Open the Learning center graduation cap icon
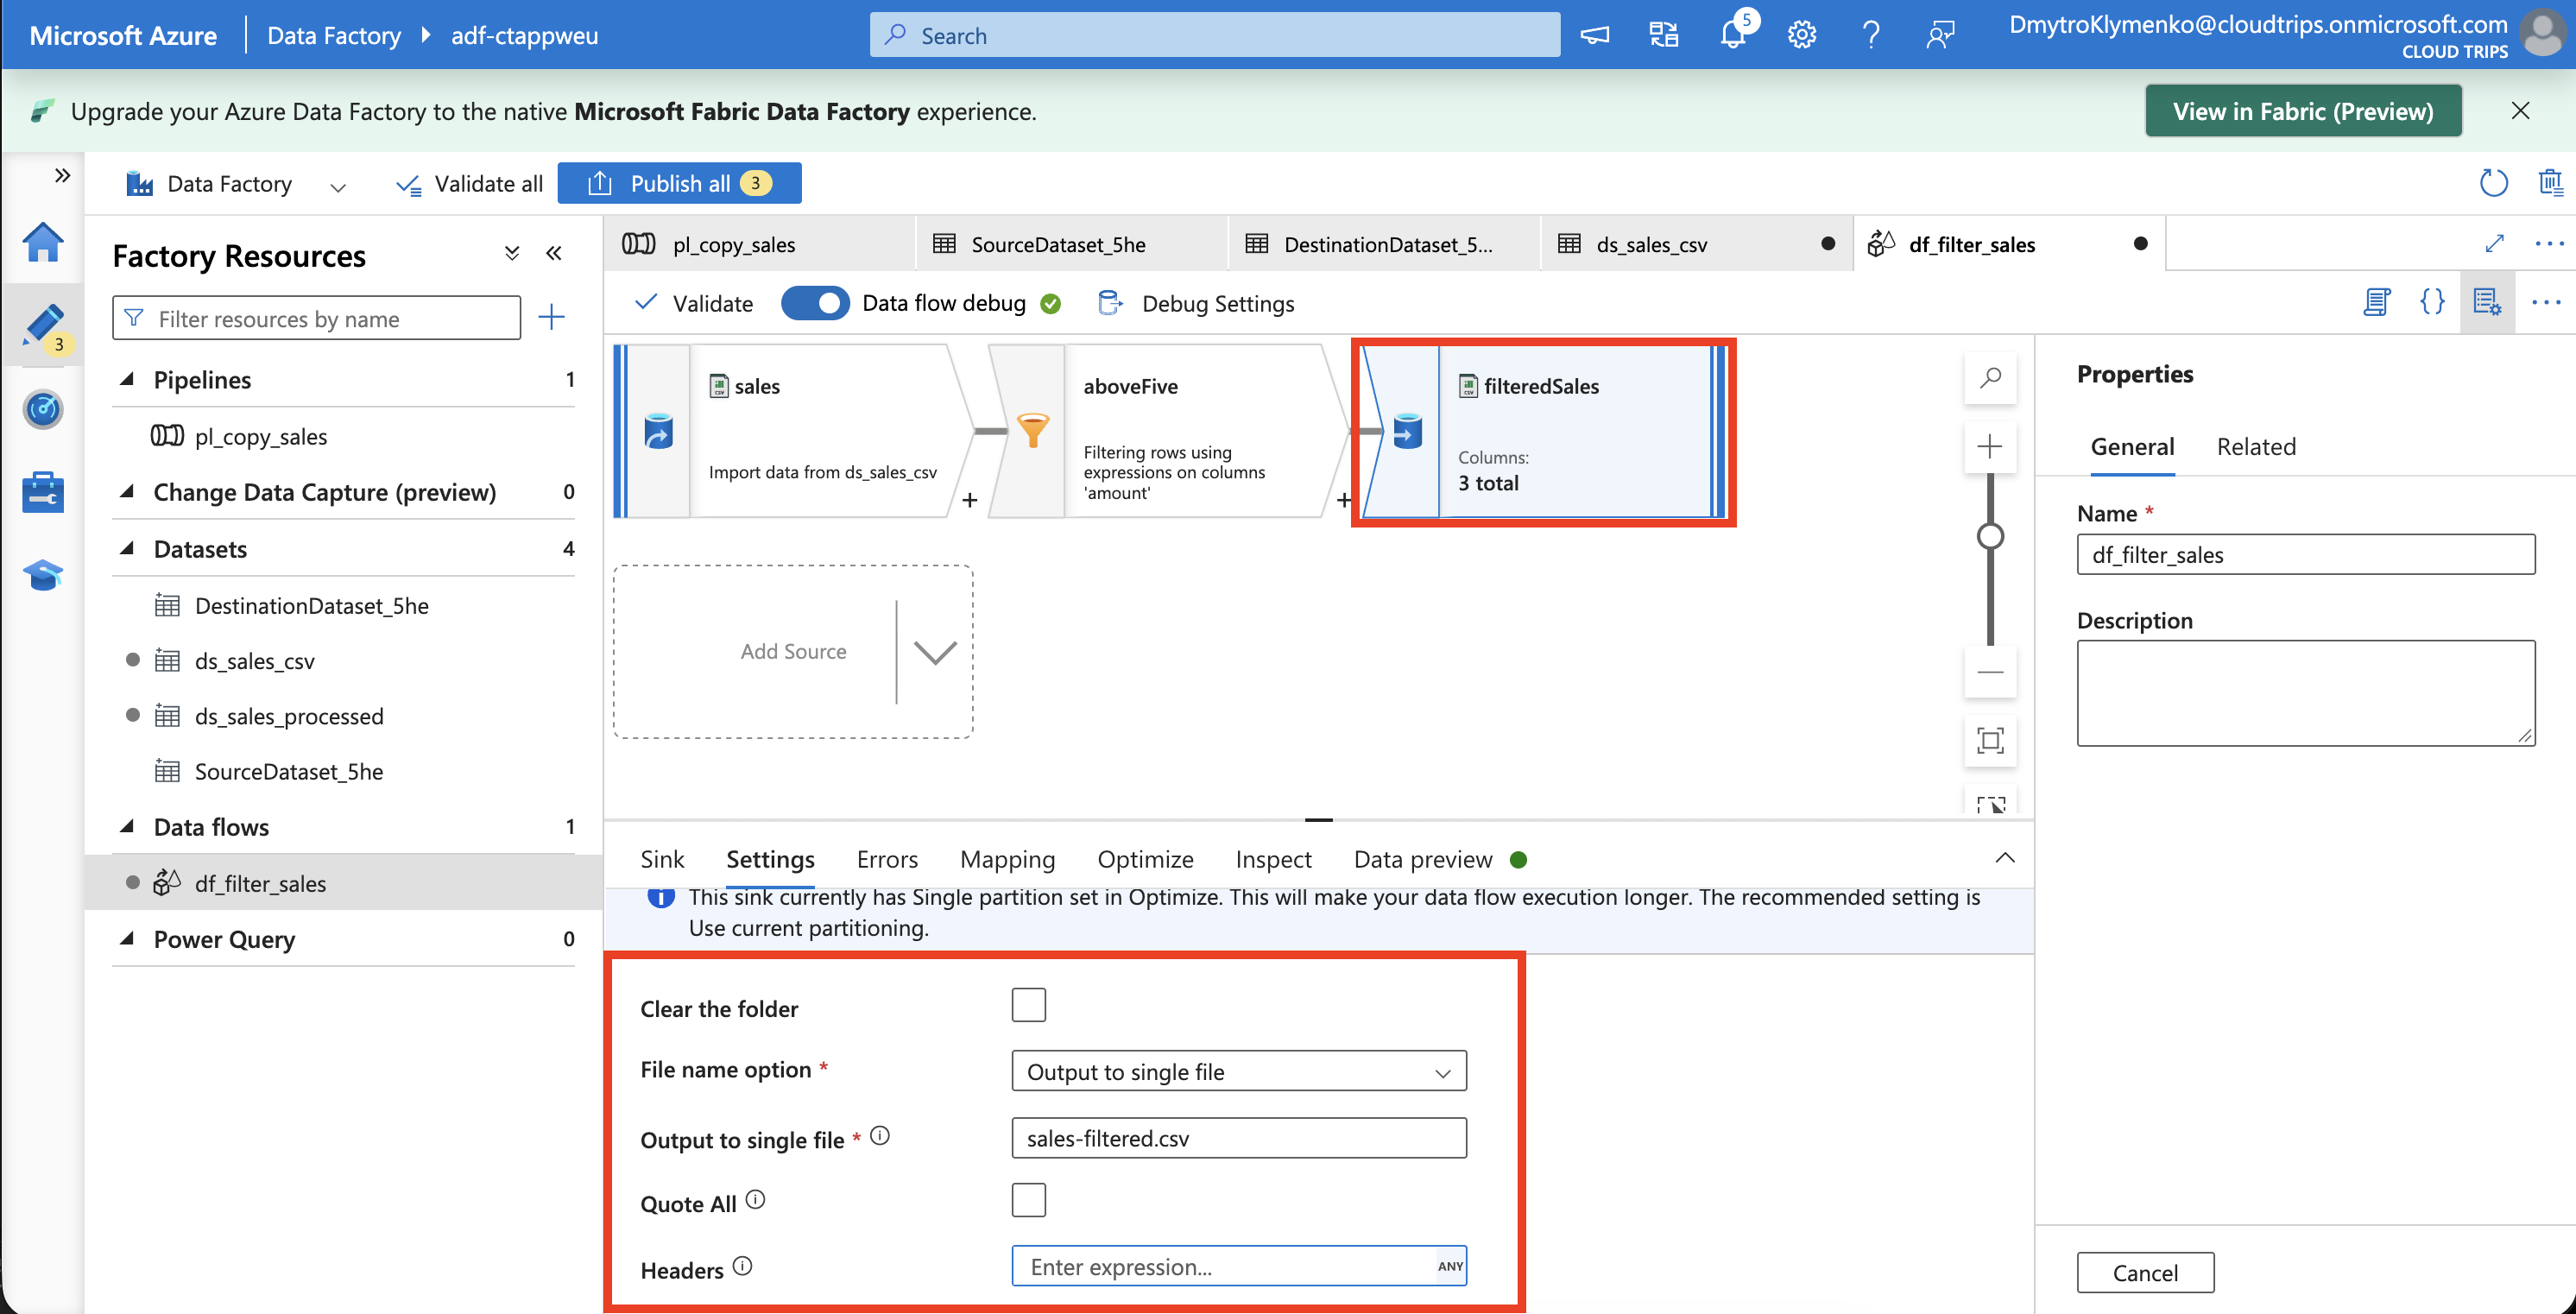2576x1314 pixels. tap(43, 575)
